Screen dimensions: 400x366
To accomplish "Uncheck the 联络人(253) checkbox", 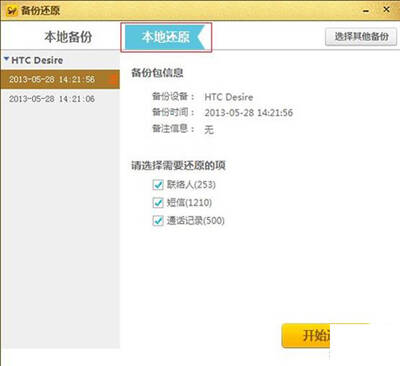I will pos(158,185).
